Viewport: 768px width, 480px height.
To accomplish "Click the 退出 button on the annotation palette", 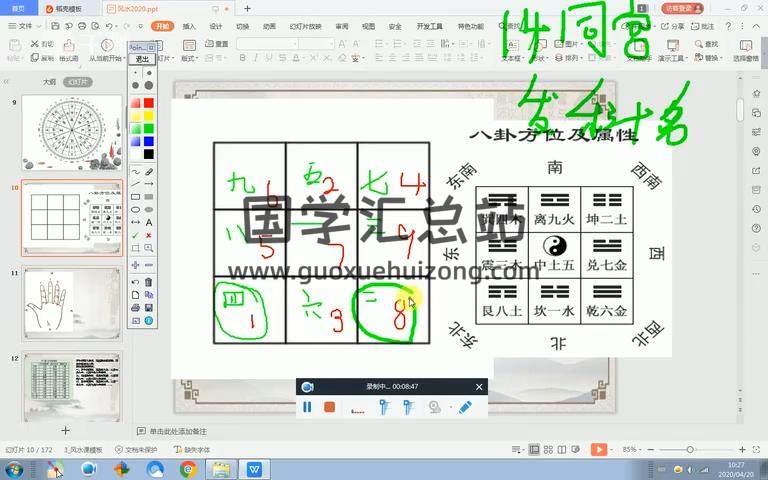I will pyautogui.click(x=142, y=59).
